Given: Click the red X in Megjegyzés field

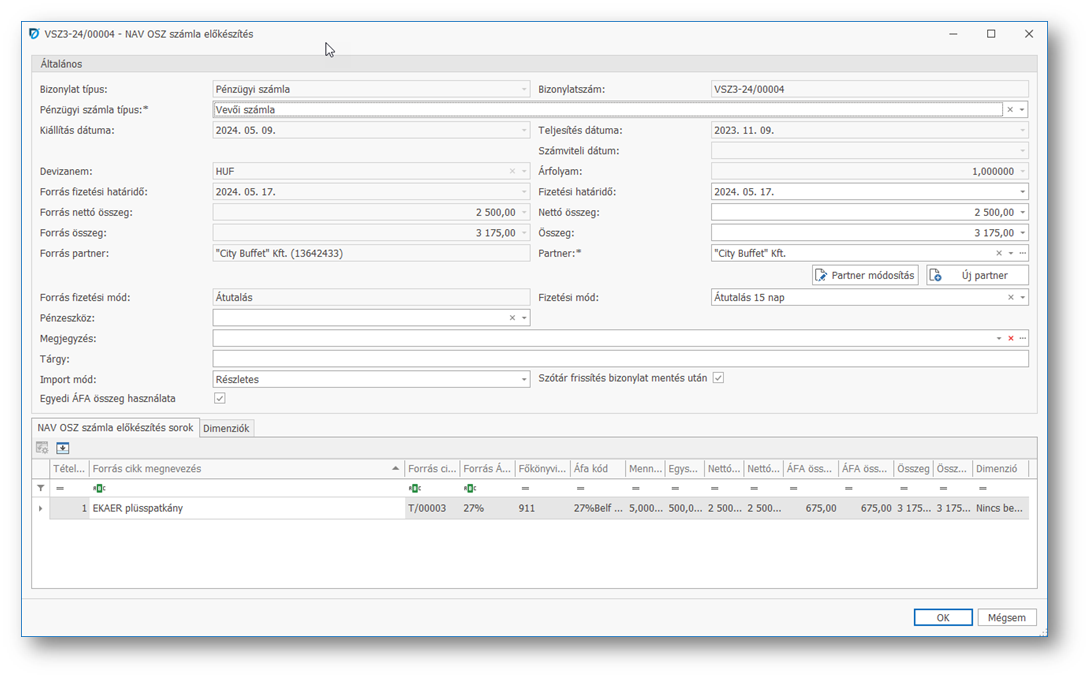Looking at the screenshot, I should click(1010, 339).
